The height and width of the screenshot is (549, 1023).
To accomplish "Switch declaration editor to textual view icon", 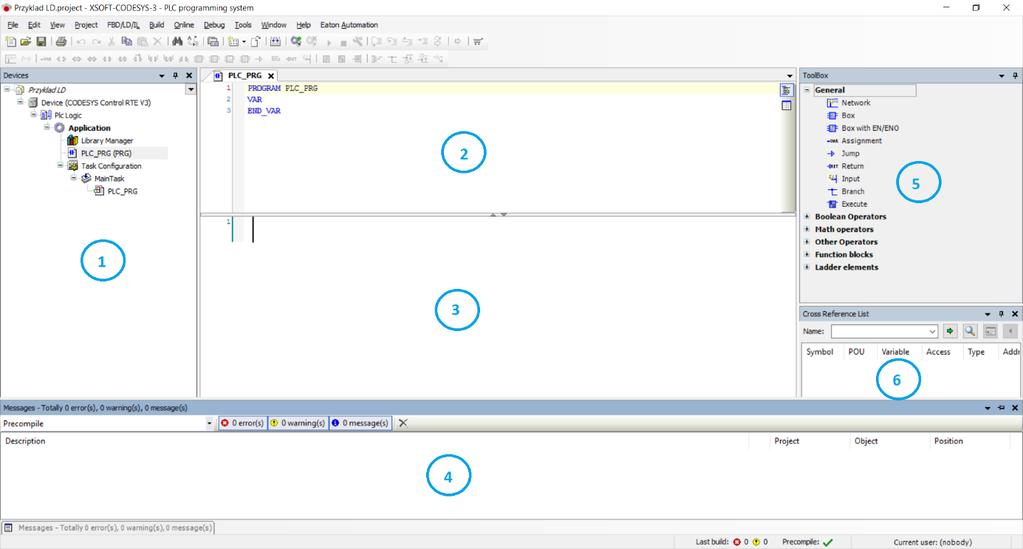I will tap(786, 91).
